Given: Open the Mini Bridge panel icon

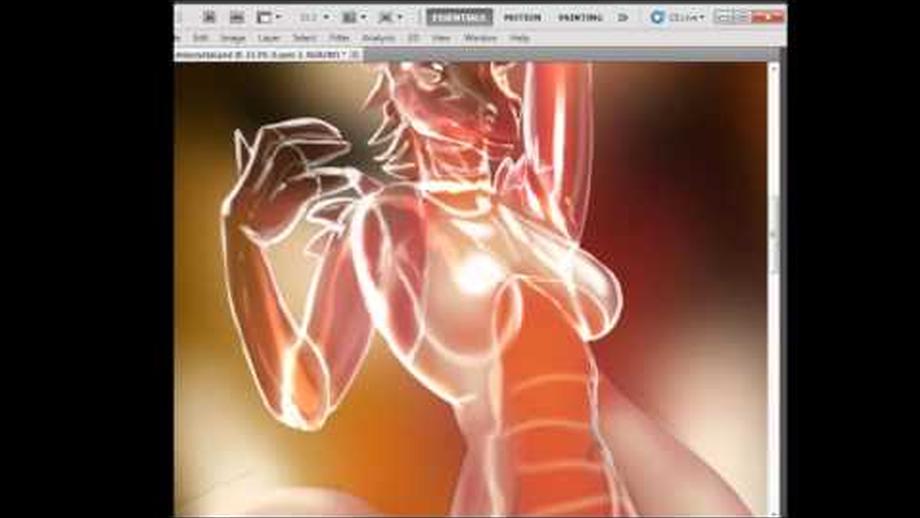Looking at the screenshot, I should [236, 18].
